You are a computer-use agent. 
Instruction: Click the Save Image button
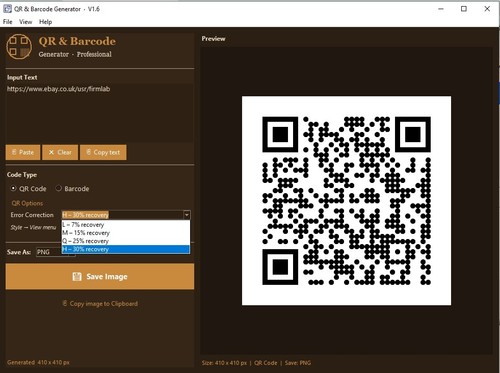point(100,276)
